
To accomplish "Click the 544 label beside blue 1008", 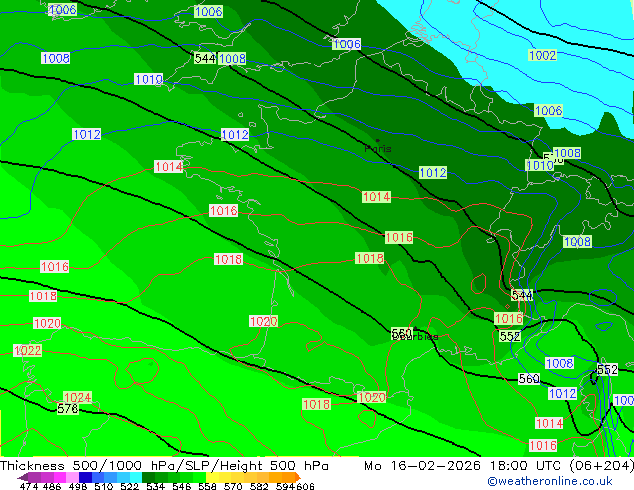I will click(205, 58).
